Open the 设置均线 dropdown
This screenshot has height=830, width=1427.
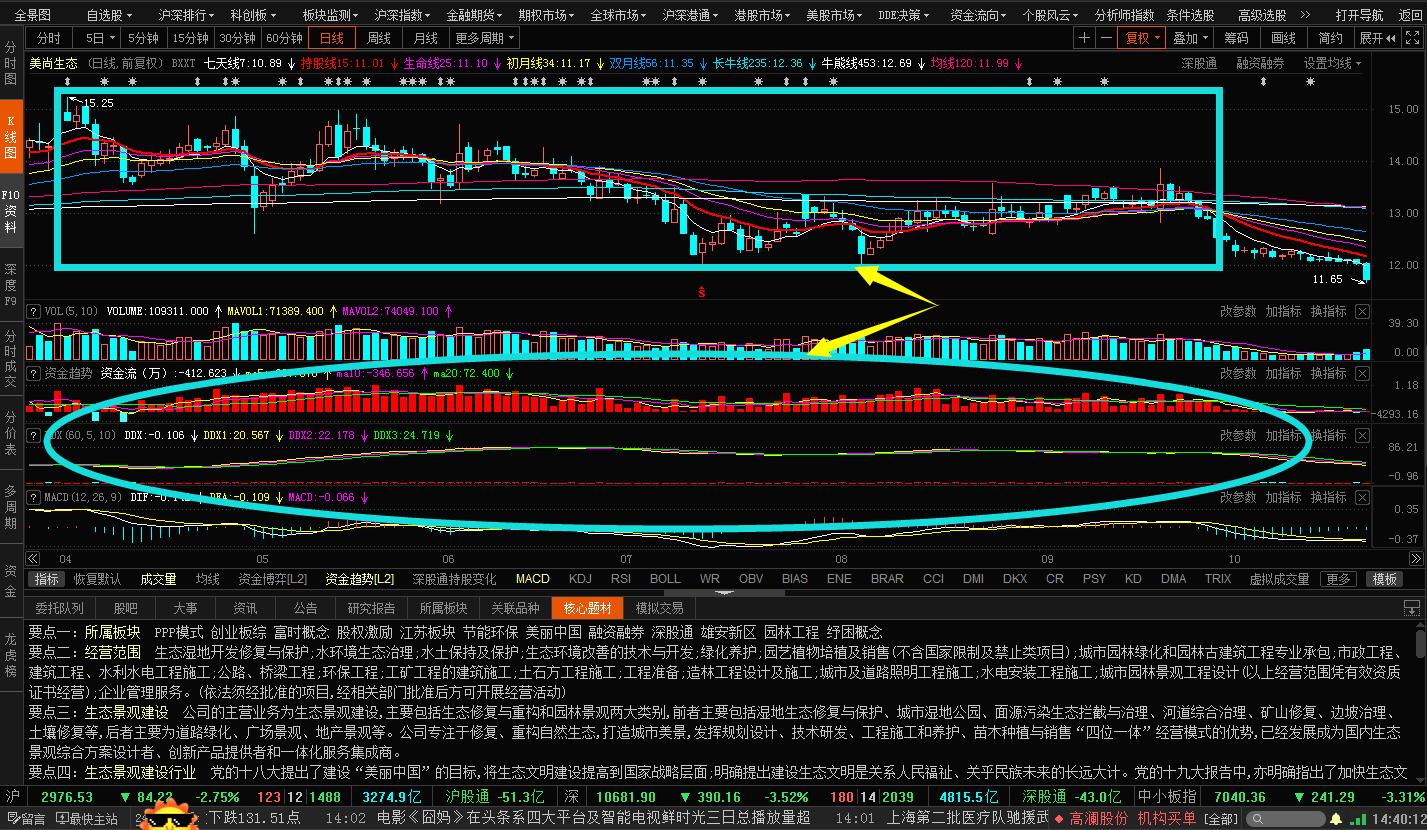1333,63
